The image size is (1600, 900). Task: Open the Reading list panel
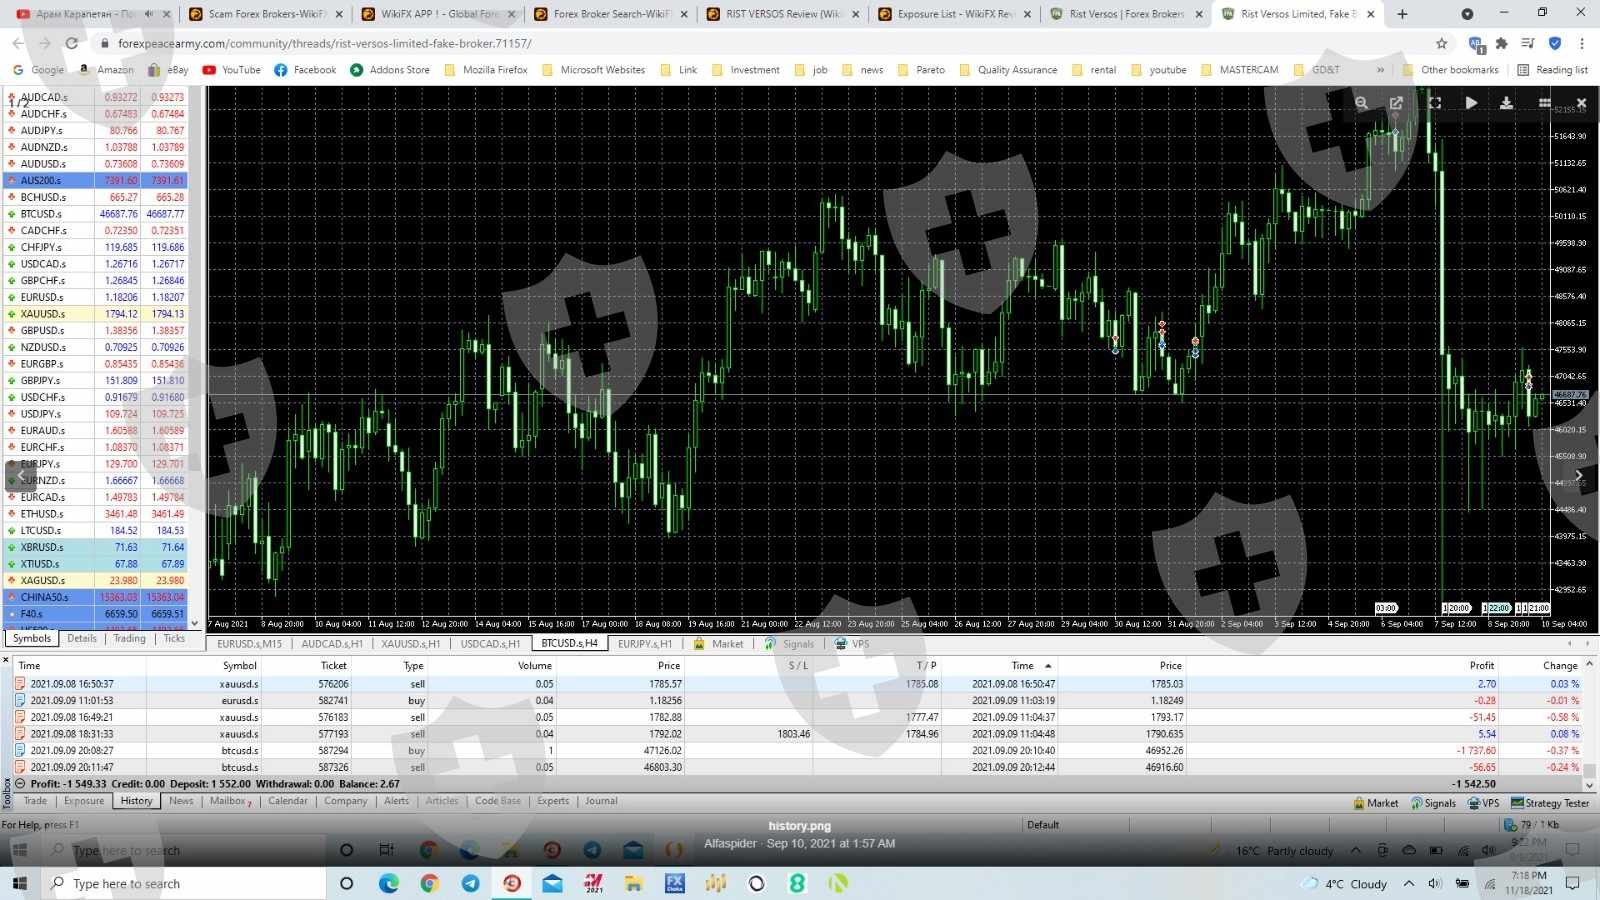click(x=1552, y=70)
